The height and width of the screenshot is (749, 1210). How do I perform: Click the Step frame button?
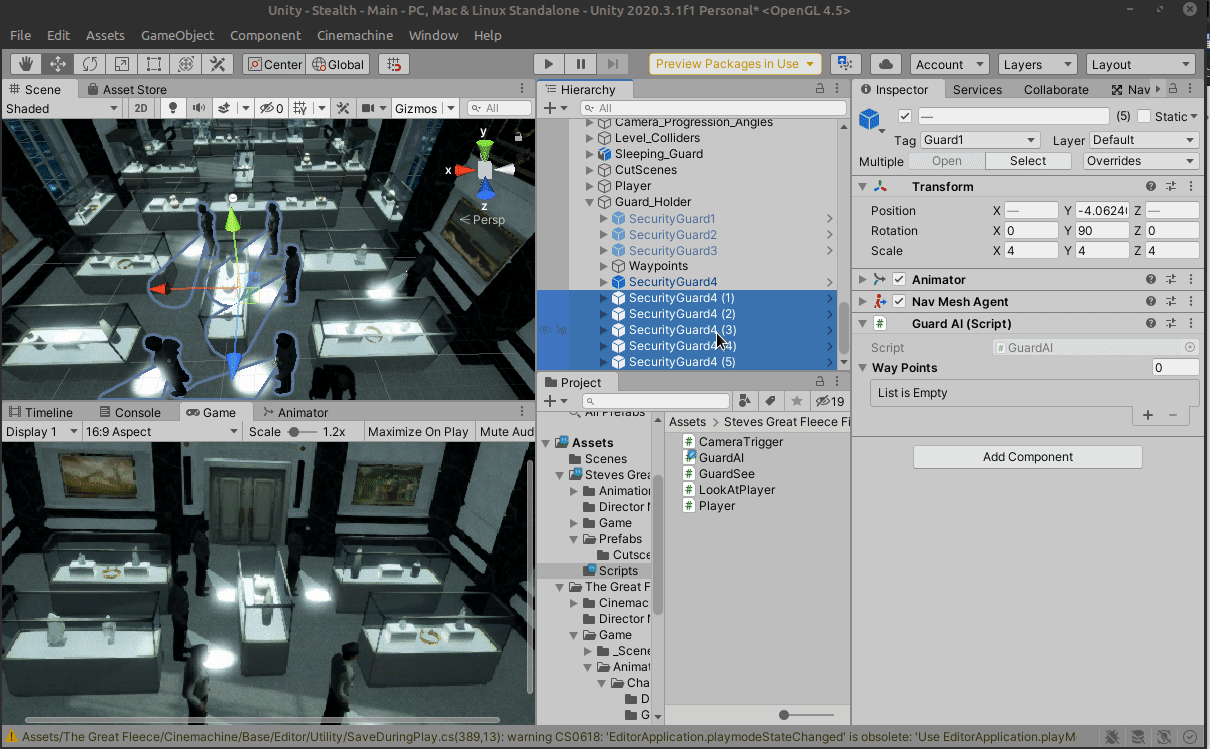click(x=613, y=64)
